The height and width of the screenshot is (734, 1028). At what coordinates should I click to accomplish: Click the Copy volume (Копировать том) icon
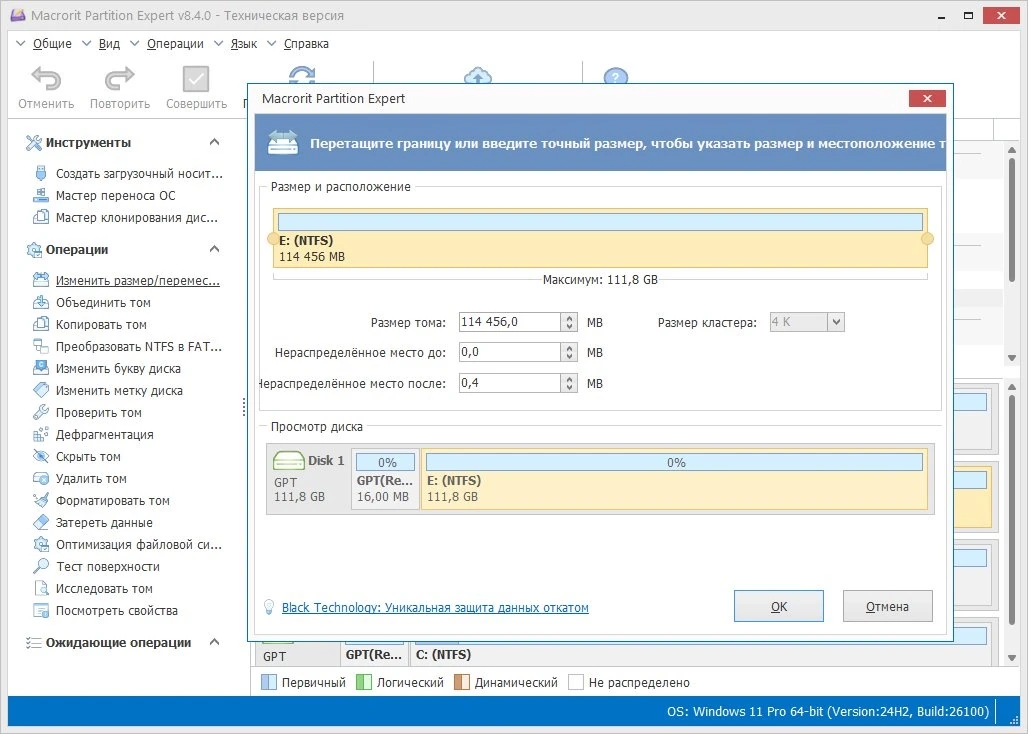[x=41, y=324]
